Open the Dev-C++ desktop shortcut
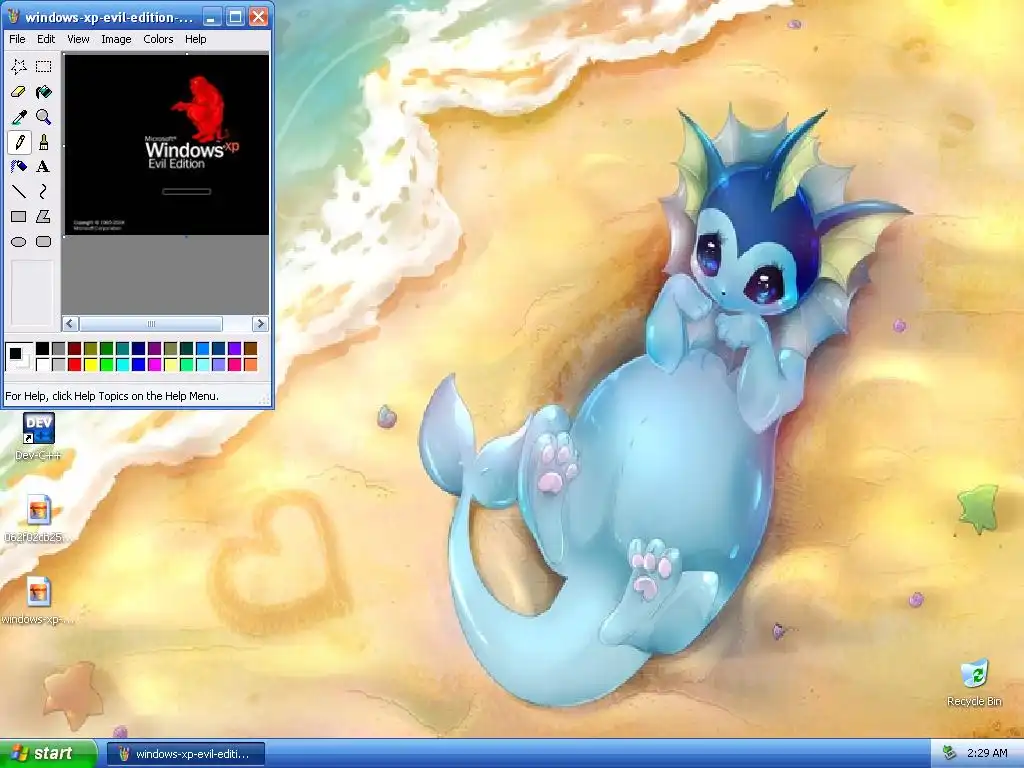1024x768 pixels. pyautogui.click(x=38, y=436)
